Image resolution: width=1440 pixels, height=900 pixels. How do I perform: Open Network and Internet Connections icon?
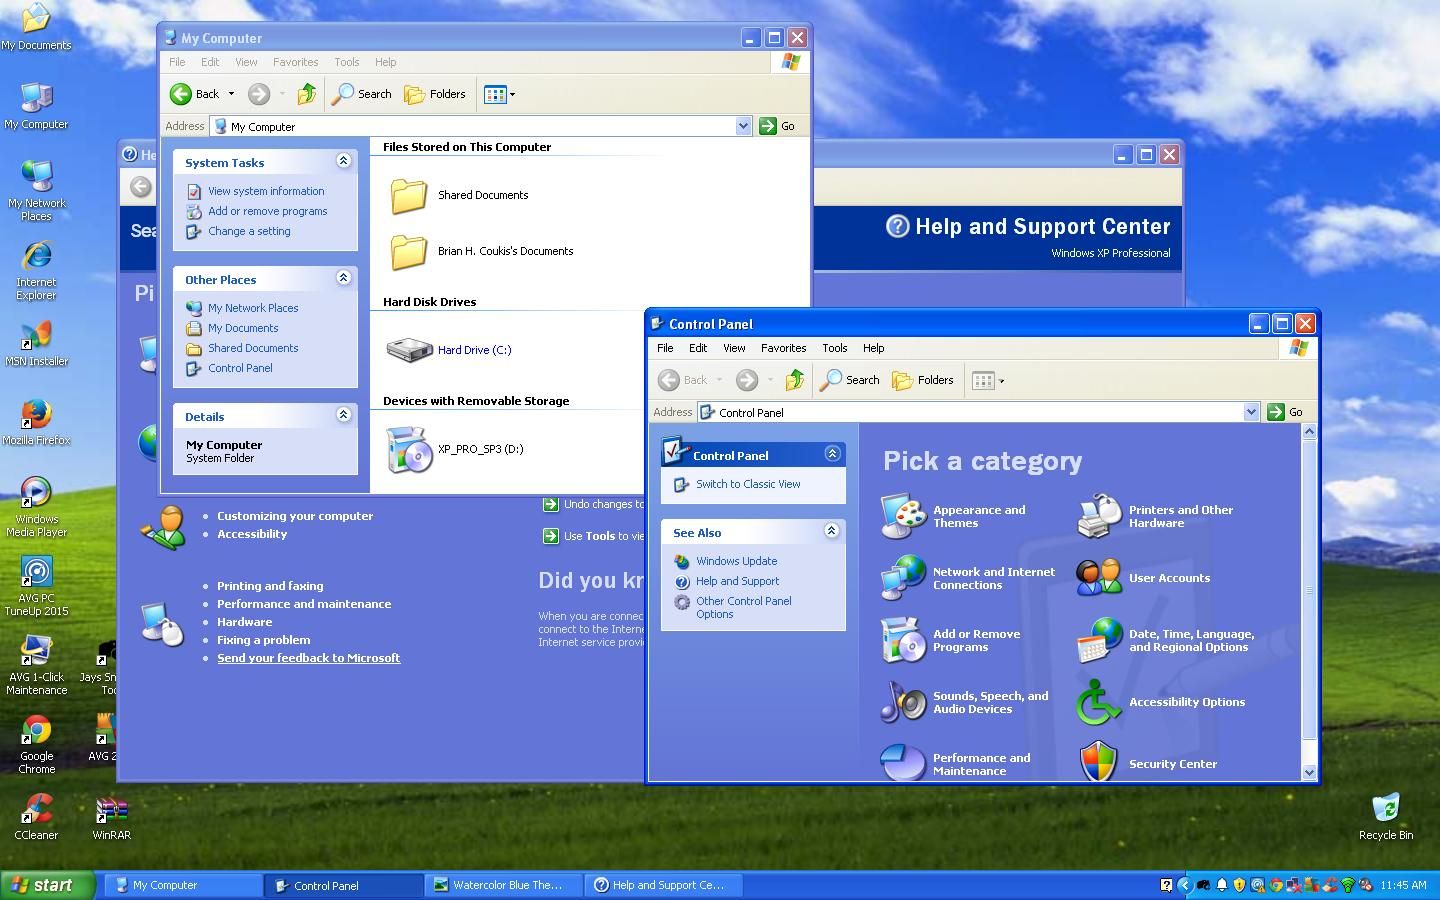click(903, 578)
